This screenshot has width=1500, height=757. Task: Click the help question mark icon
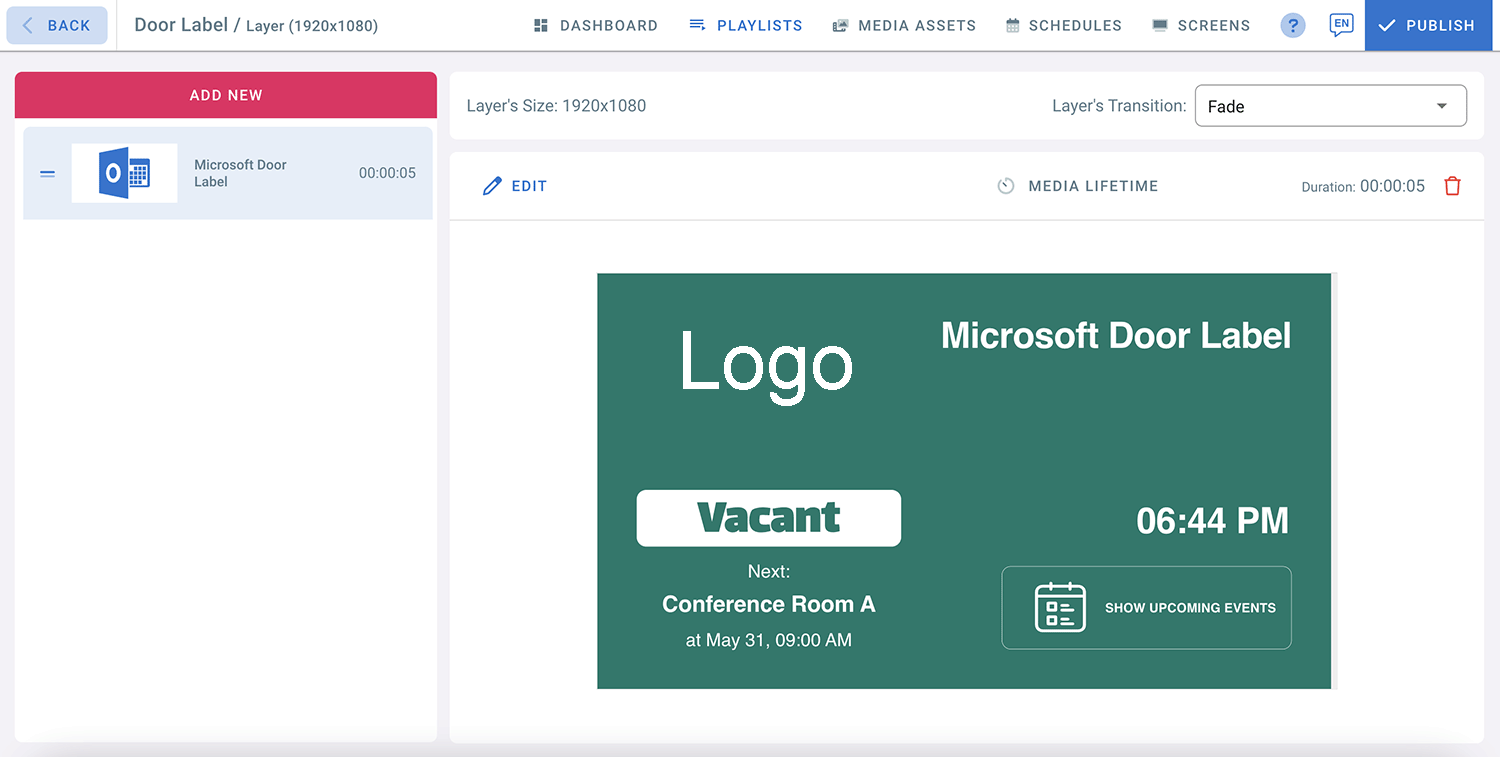[x=1293, y=26]
